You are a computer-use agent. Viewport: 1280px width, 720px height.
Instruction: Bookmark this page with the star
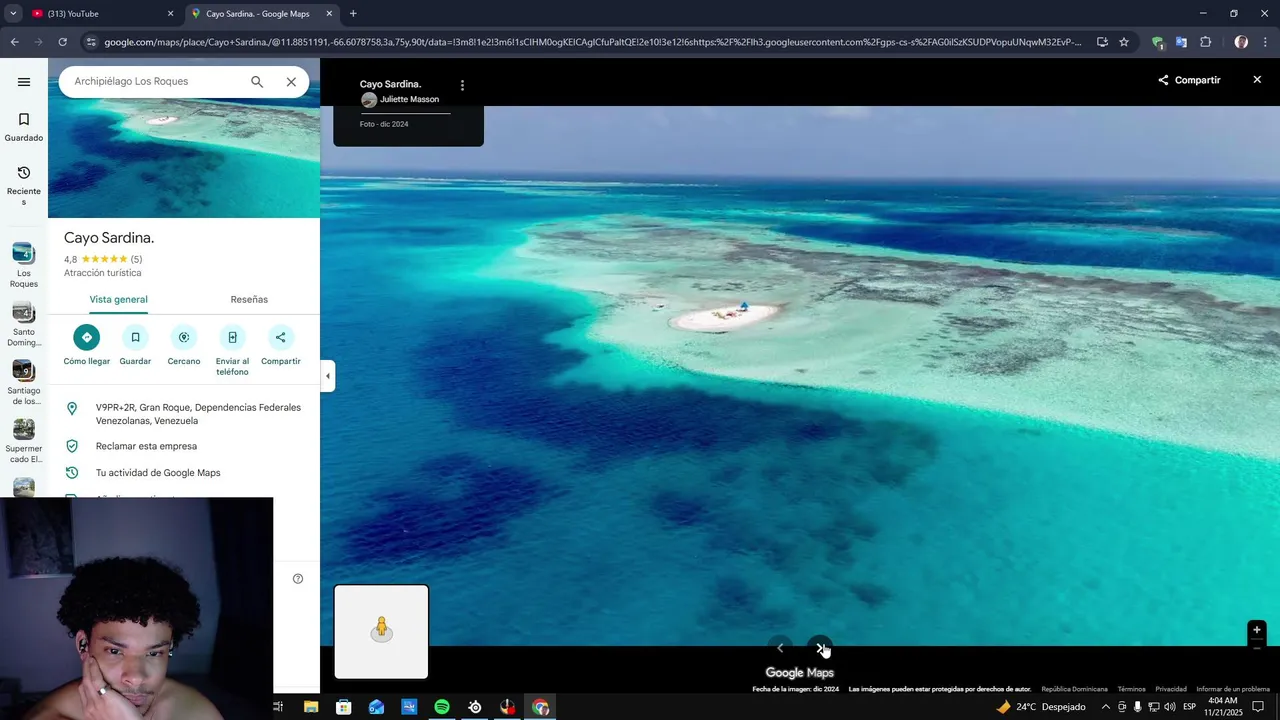pyautogui.click(x=1124, y=42)
